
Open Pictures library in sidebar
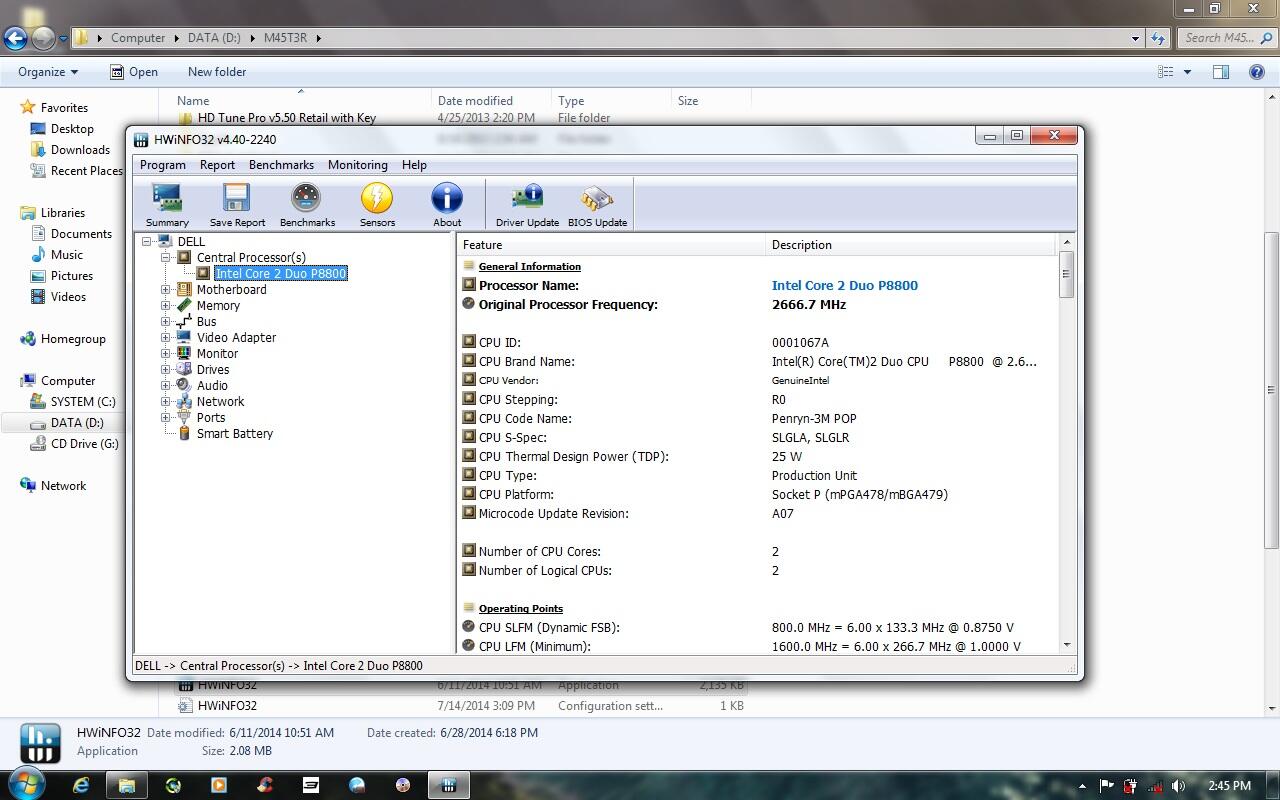pos(72,275)
